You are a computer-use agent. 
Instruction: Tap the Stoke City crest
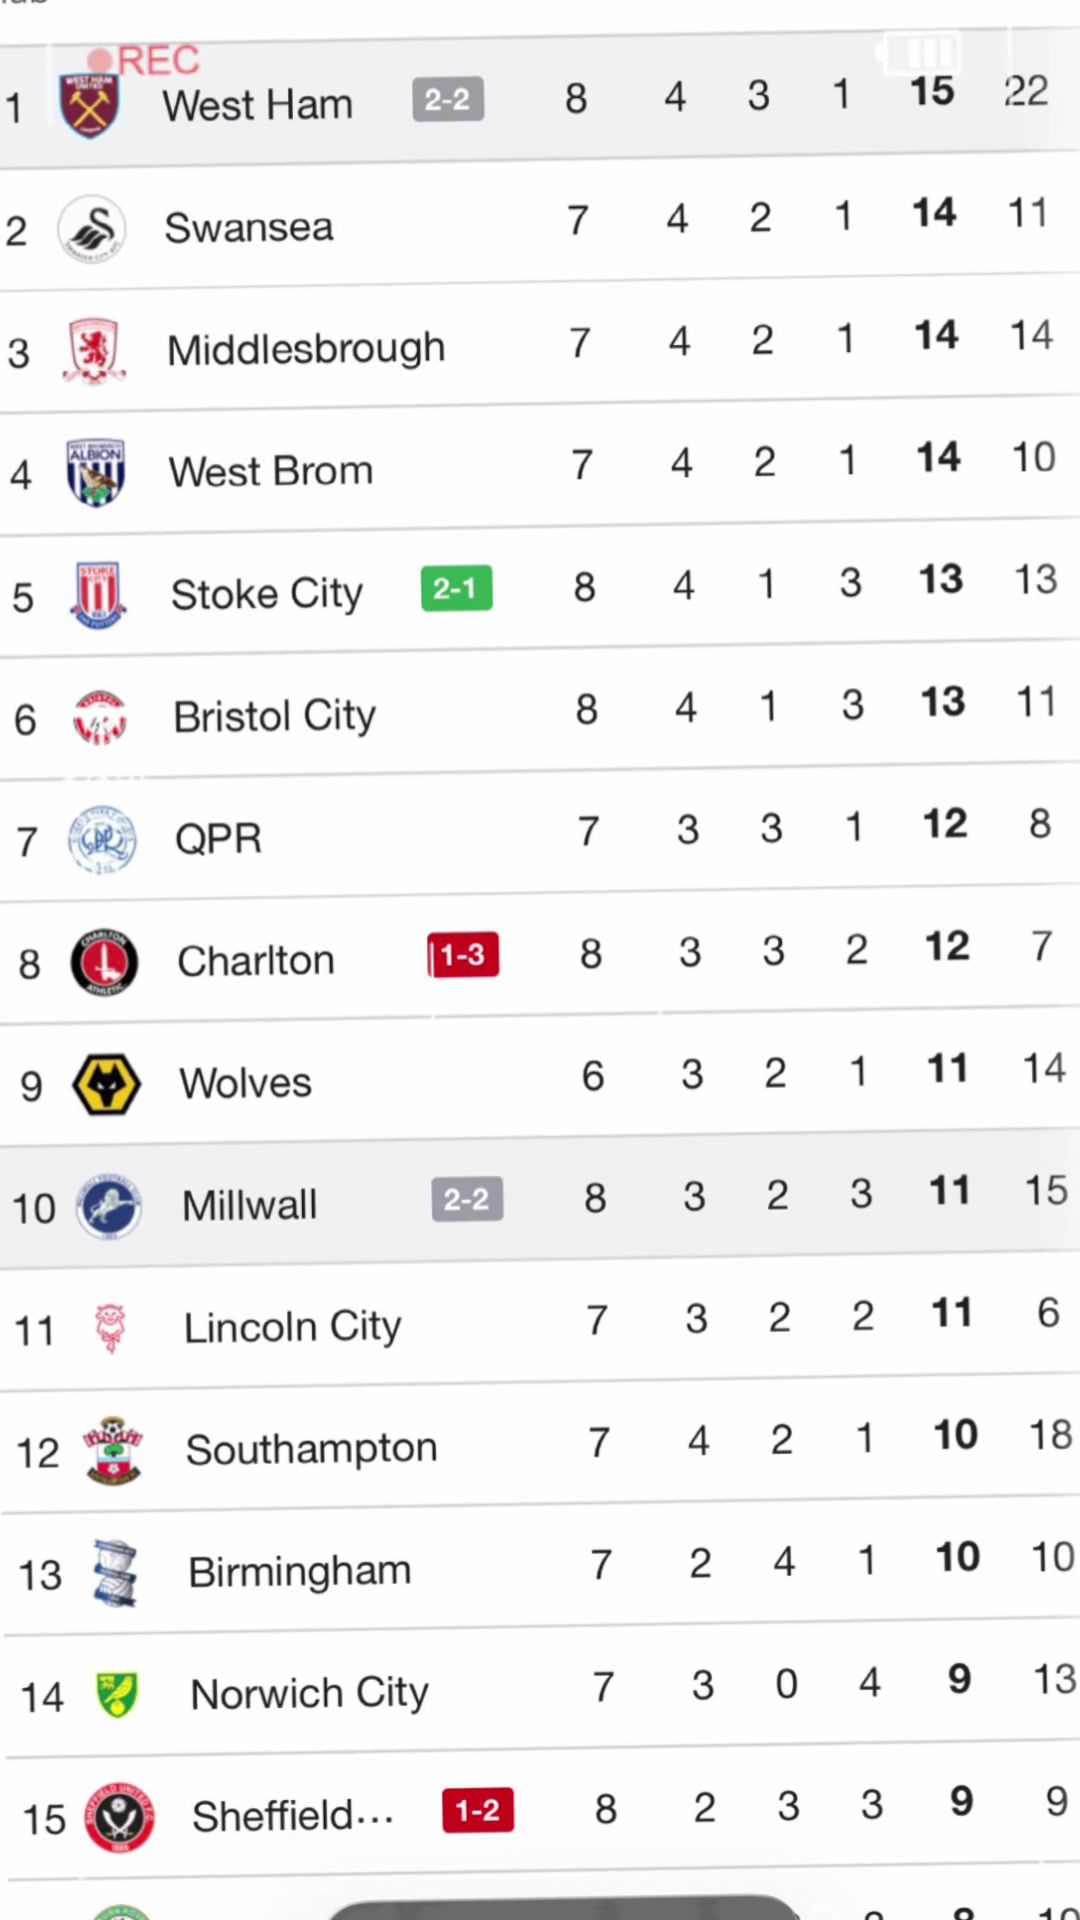click(x=98, y=595)
